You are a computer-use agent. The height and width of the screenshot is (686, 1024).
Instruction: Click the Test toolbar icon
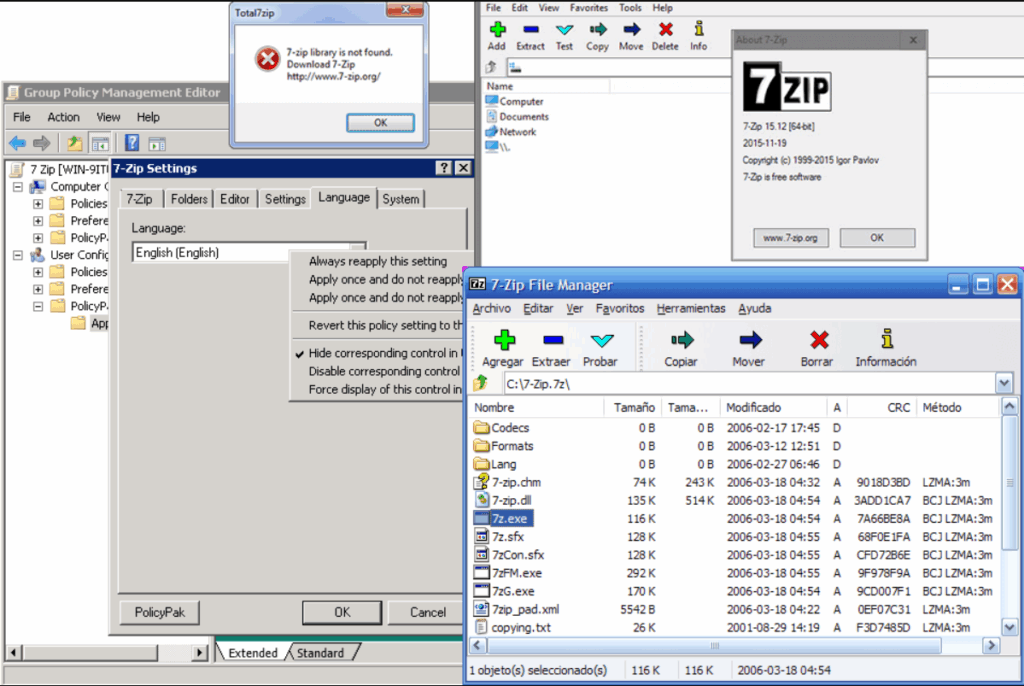(x=564, y=29)
